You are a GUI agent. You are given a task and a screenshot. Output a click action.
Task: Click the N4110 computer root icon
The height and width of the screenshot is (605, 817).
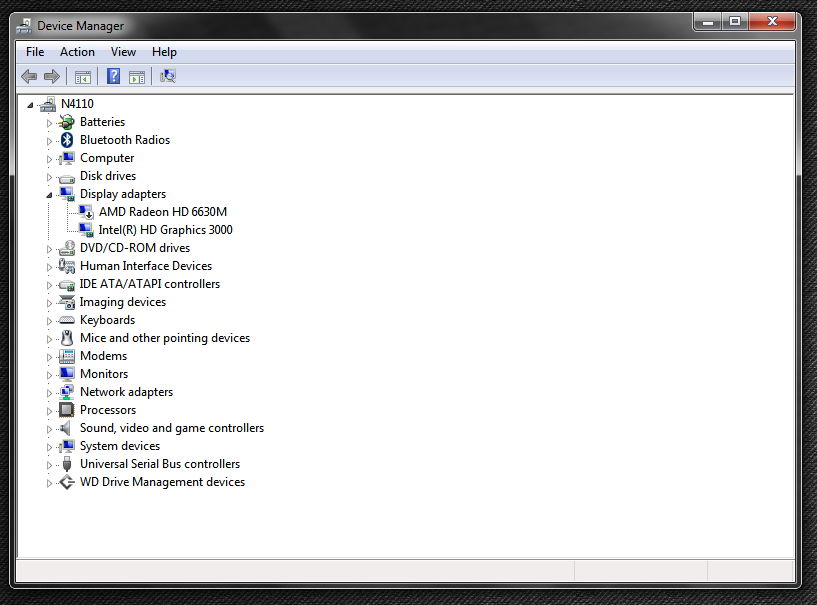pyautogui.click(x=48, y=104)
